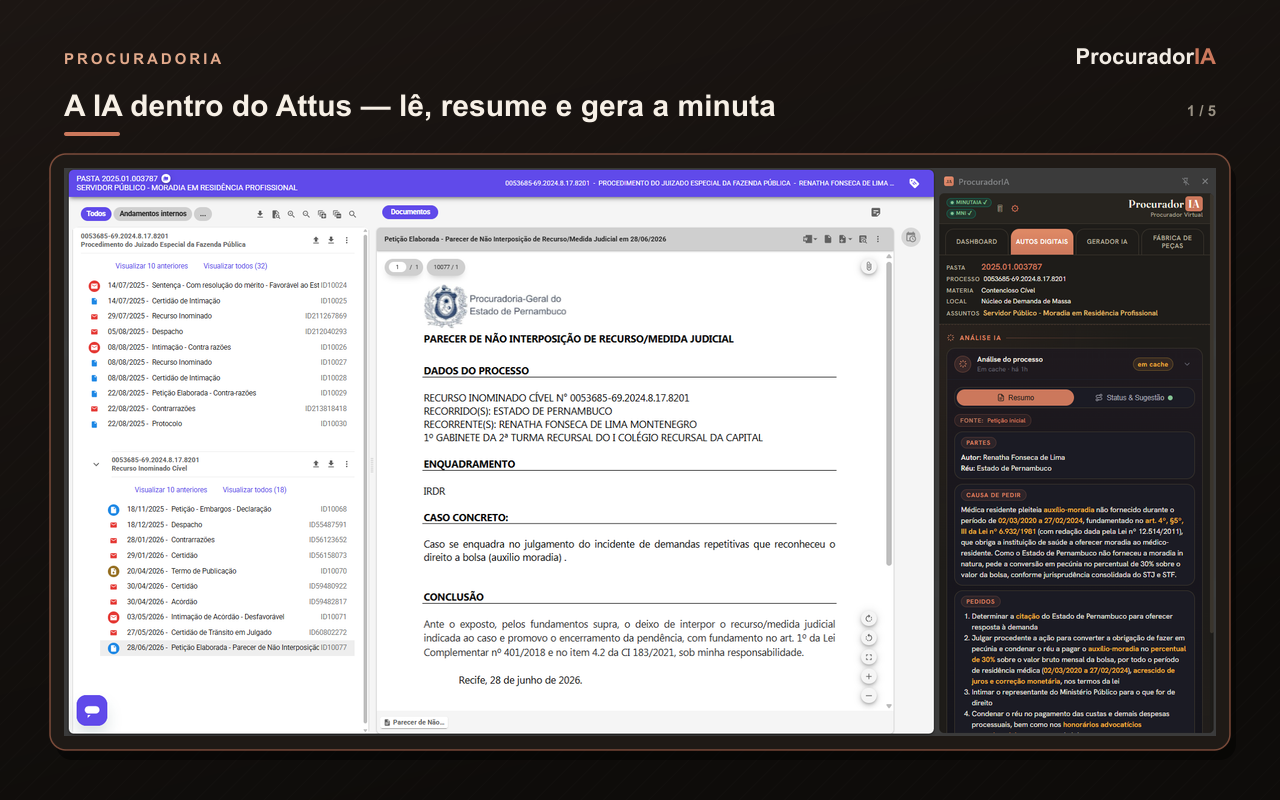Click Visualizar 10 anteriores under Recurso Inominado Cível

pos(171,490)
